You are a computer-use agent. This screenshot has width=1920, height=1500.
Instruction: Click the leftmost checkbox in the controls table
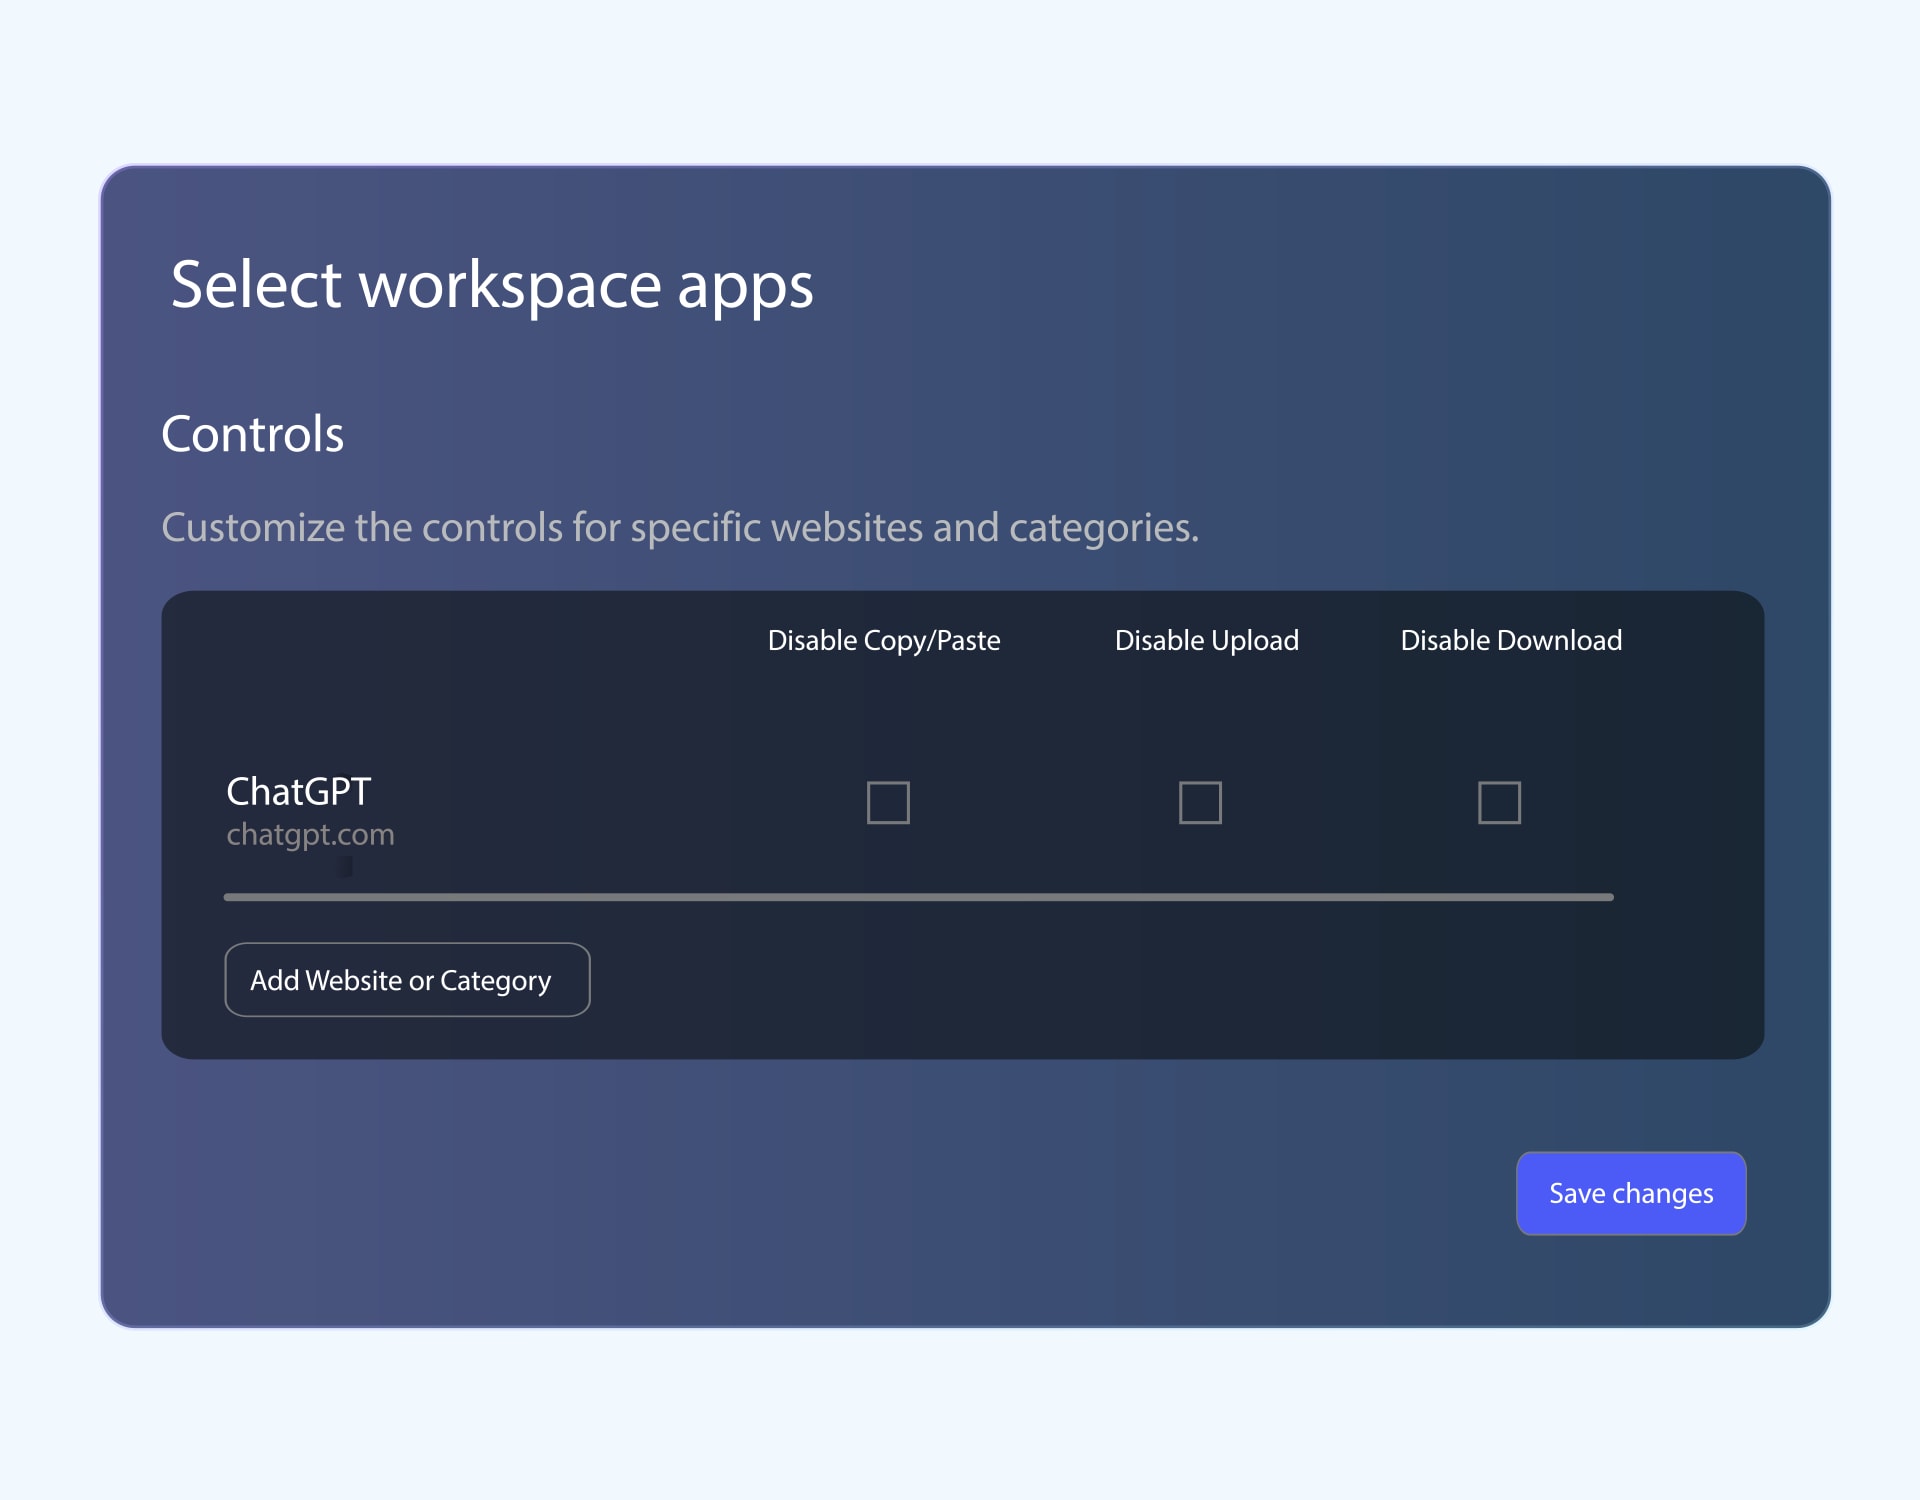click(x=888, y=802)
